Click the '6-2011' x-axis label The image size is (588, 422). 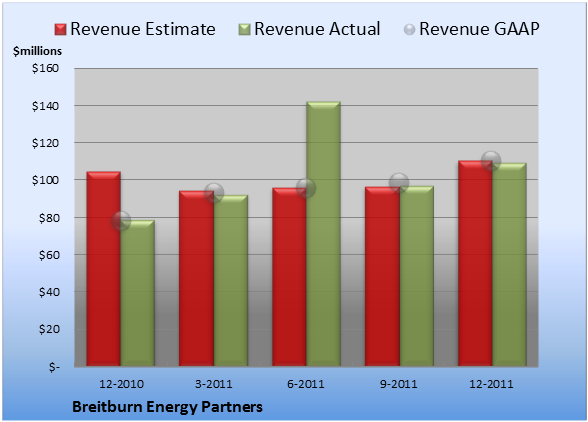[306, 384]
